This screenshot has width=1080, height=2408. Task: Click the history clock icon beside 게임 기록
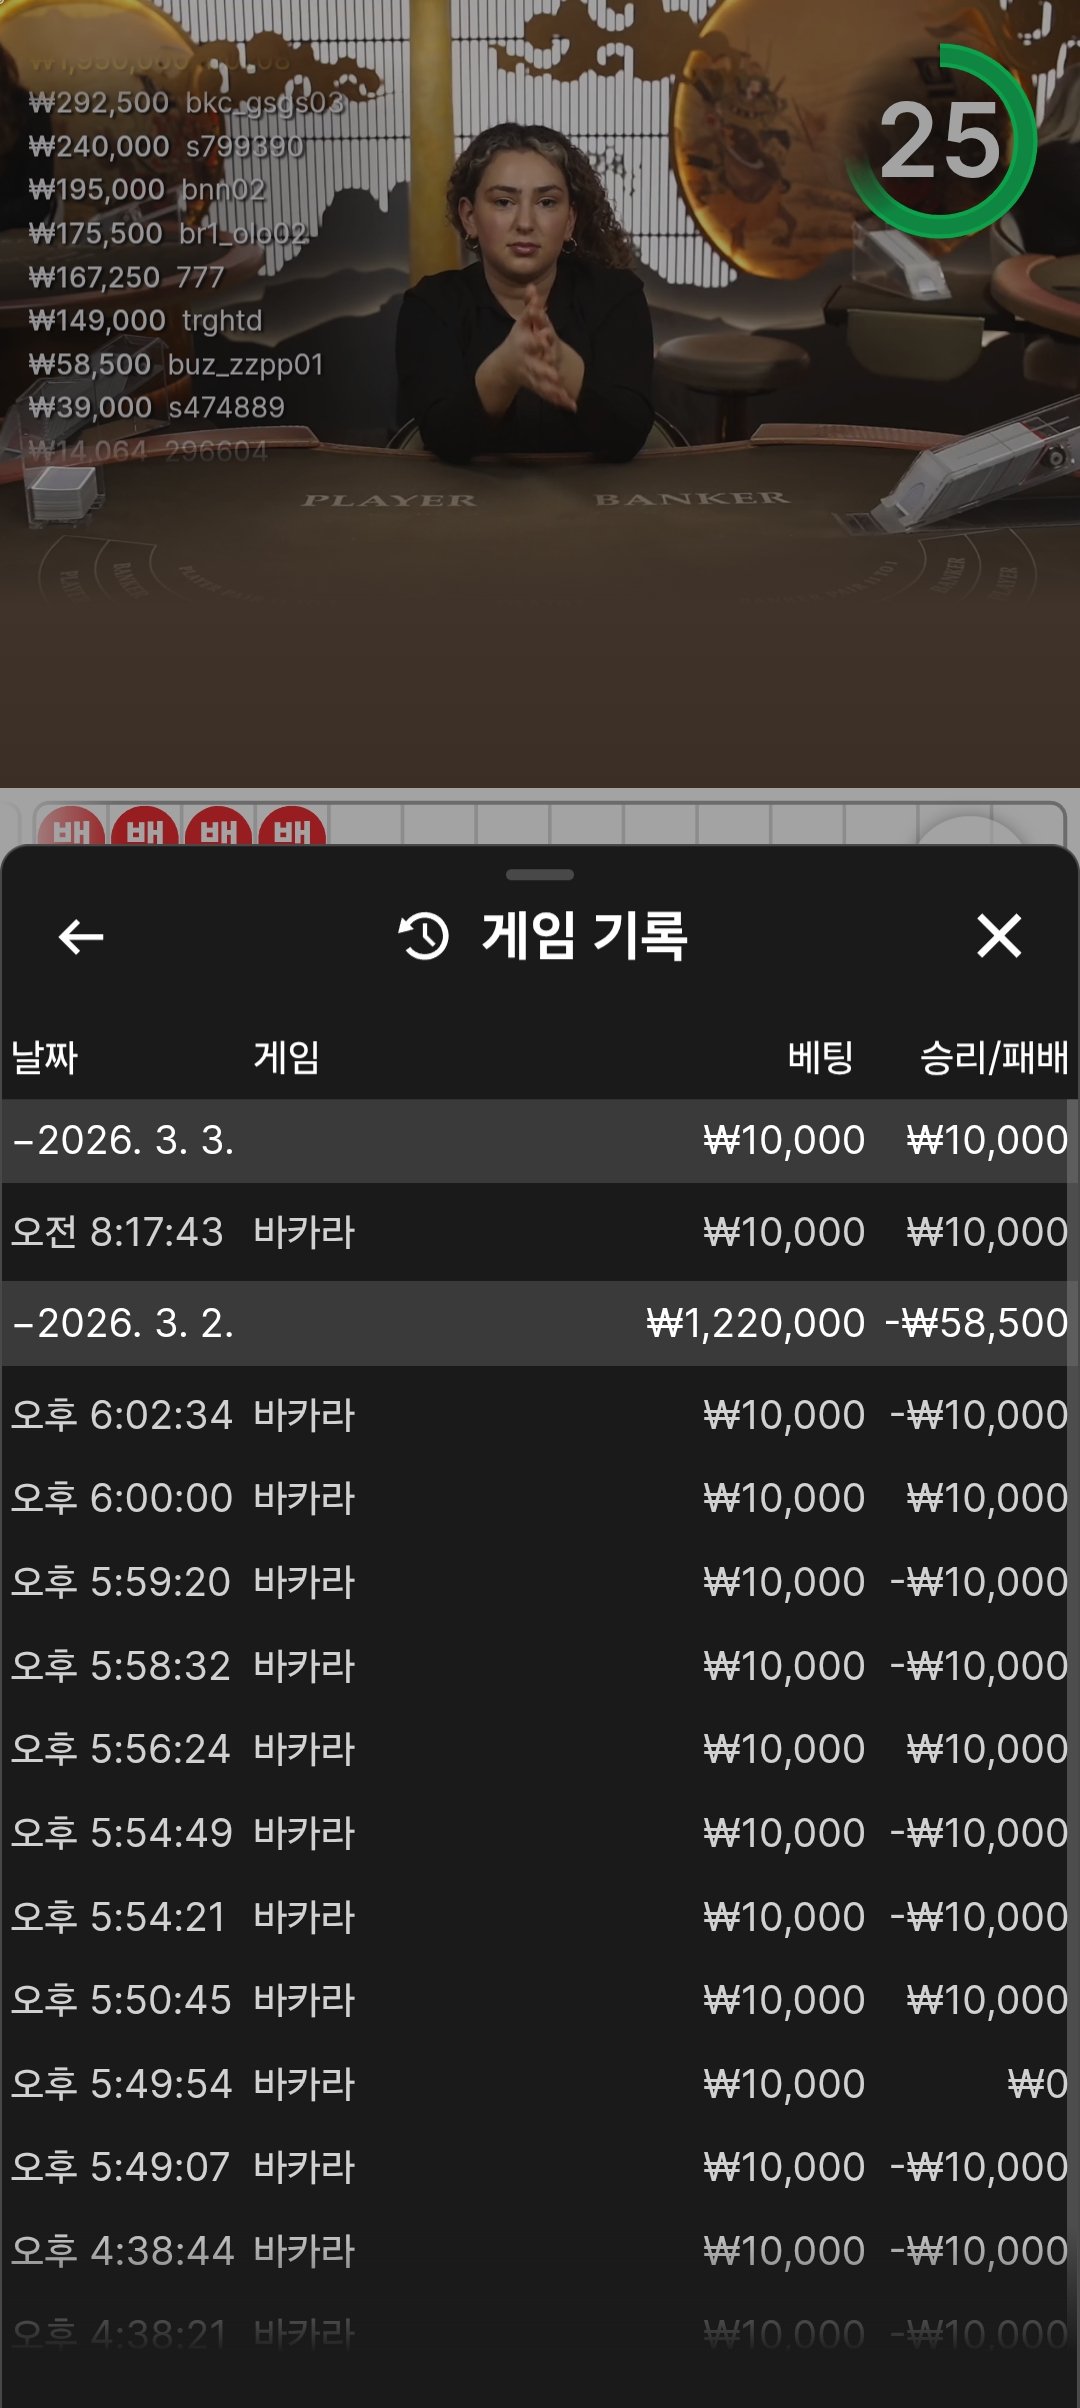(424, 937)
